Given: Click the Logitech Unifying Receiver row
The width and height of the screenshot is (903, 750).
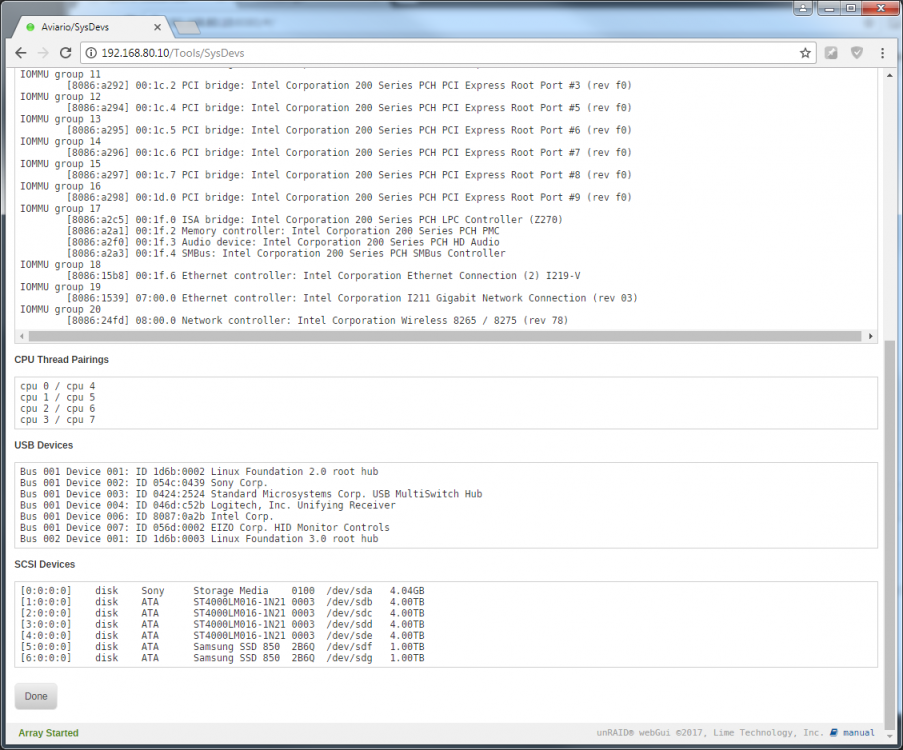Looking at the screenshot, I should [208, 505].
